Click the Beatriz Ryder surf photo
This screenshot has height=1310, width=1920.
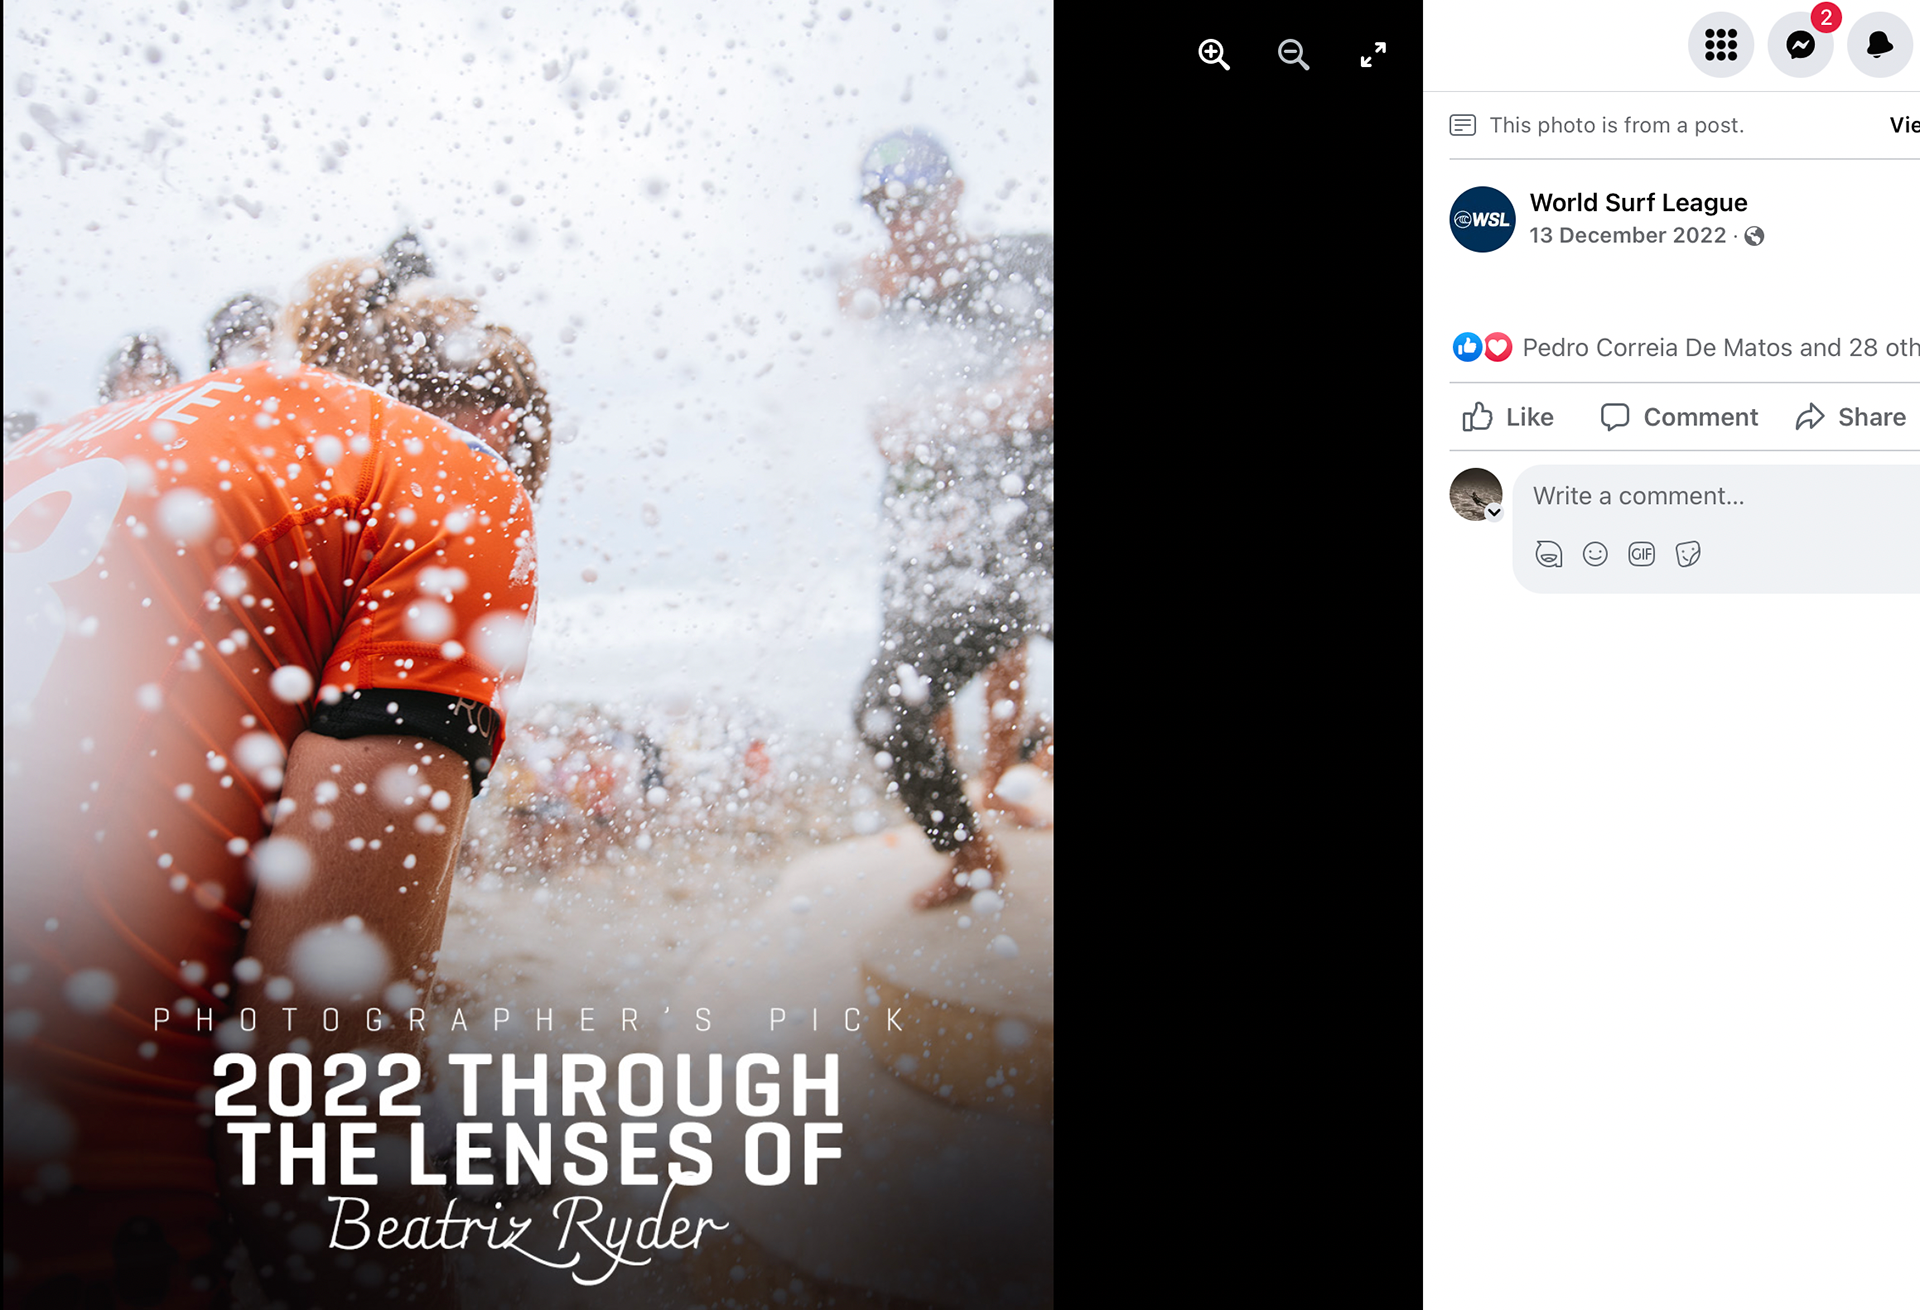point(528,655)
